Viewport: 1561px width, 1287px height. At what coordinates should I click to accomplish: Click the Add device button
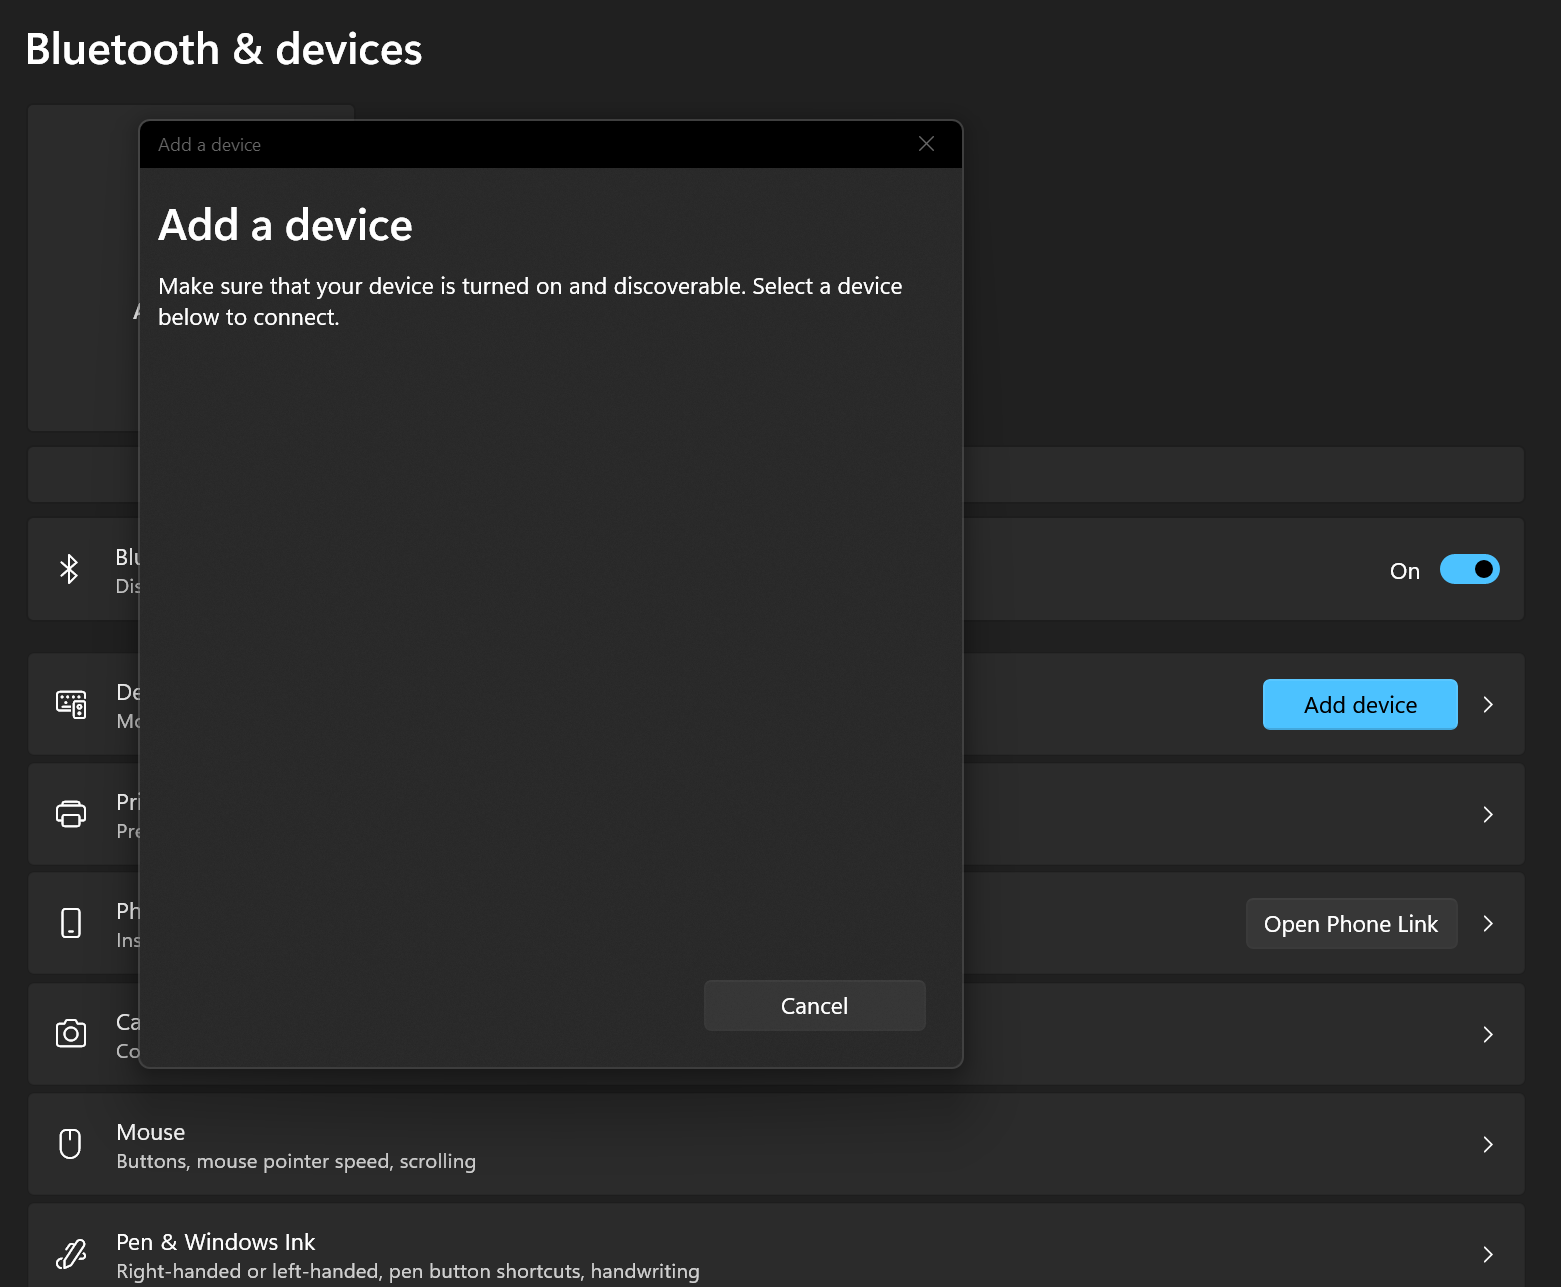pyautogui.click(x=1360, y=705)
